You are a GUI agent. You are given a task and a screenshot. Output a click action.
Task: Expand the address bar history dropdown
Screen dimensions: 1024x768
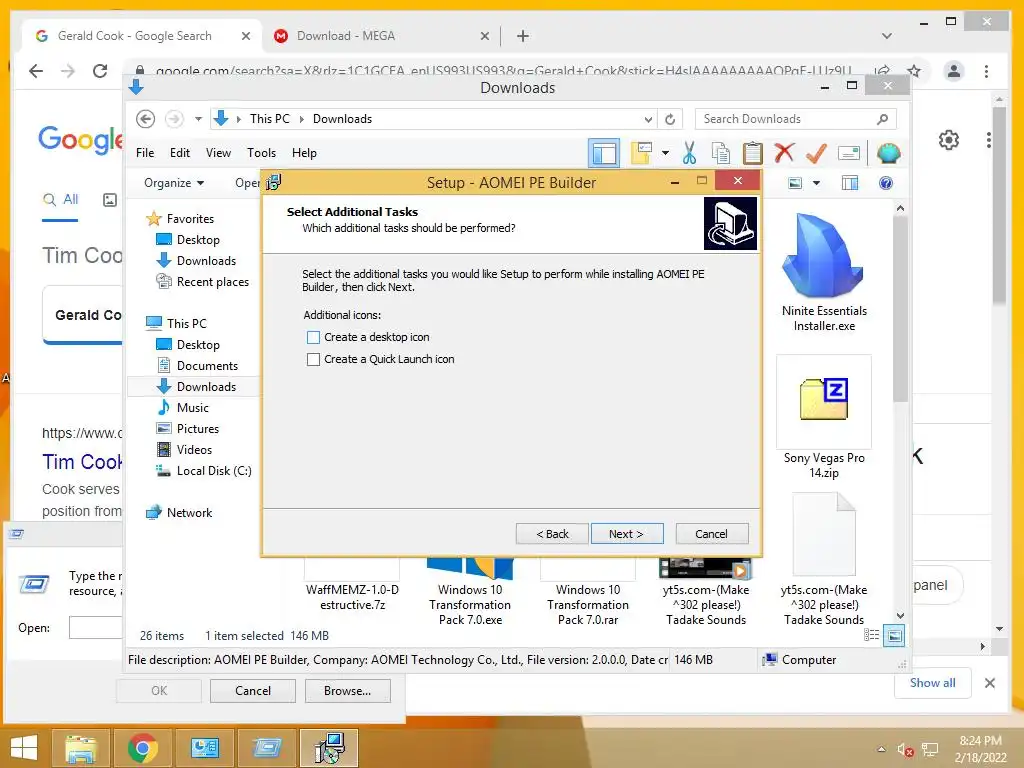[648, 120]
